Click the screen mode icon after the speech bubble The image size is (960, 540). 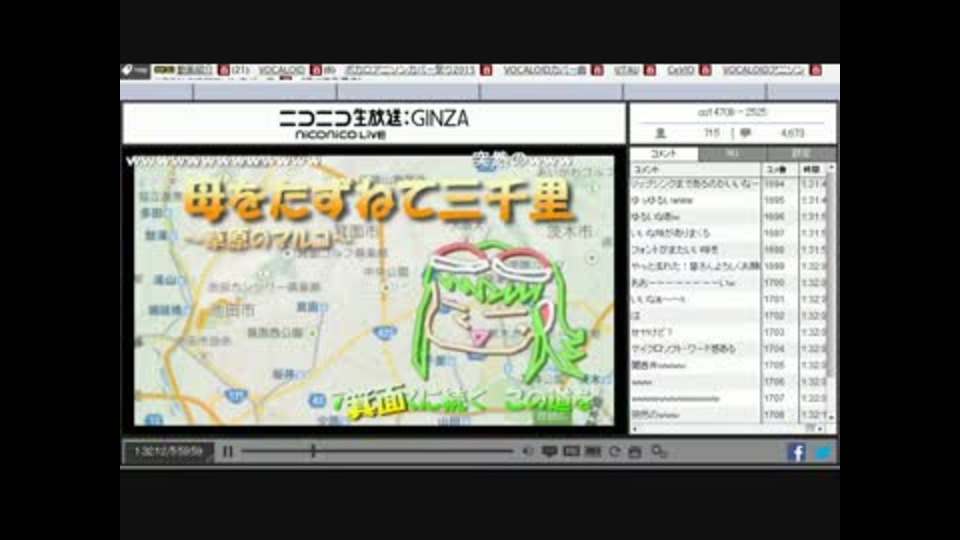tap(571, 452)
